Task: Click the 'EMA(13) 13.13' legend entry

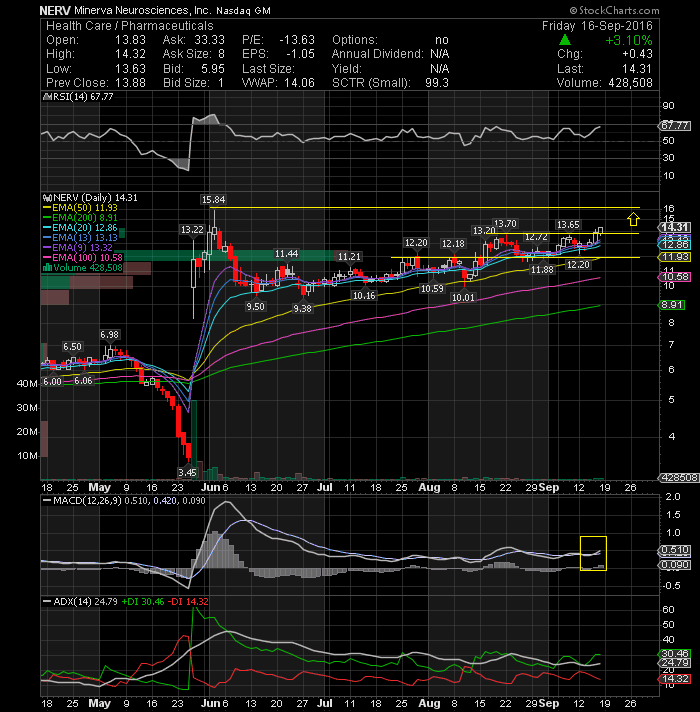Action: click(84, 237)
